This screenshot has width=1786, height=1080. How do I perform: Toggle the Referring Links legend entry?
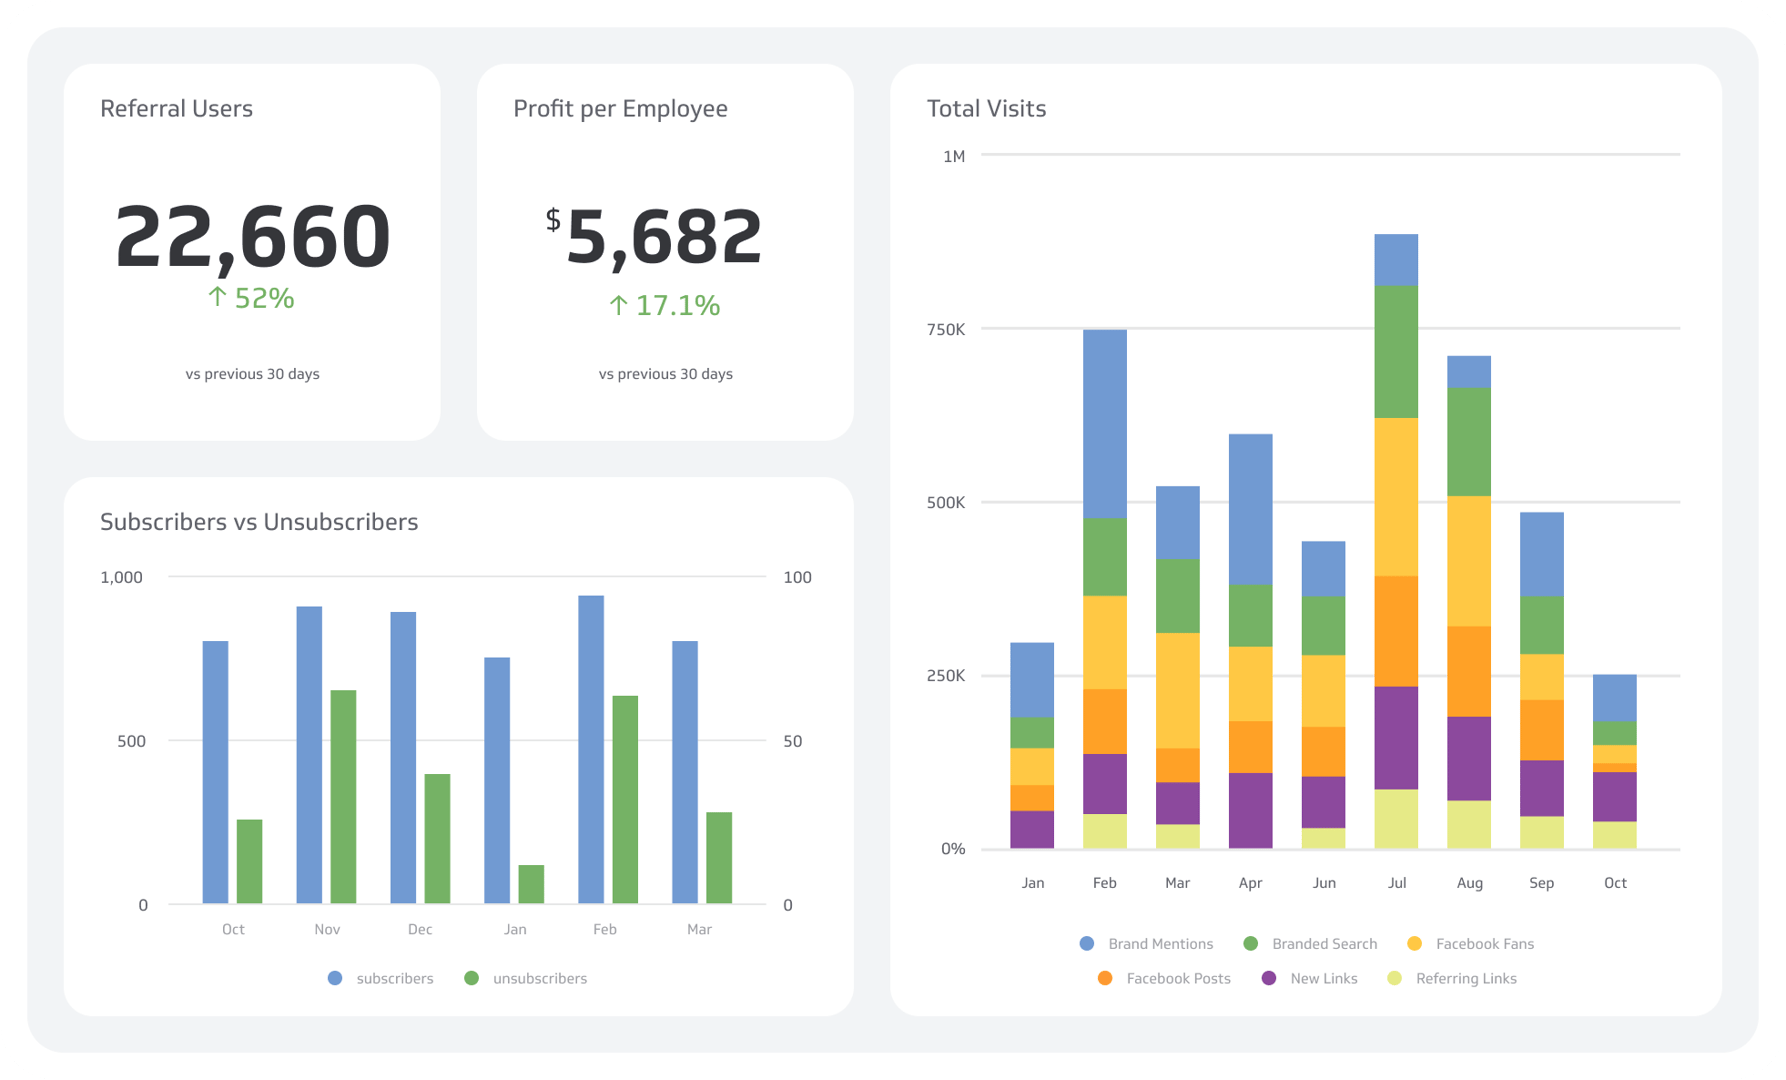tap(1453, 979)
